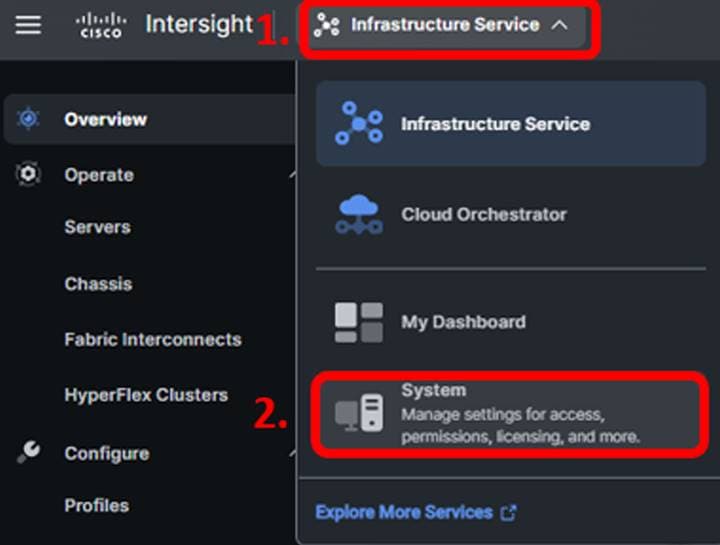
Task: Click the Configure wrench icon
Action: 28,452
